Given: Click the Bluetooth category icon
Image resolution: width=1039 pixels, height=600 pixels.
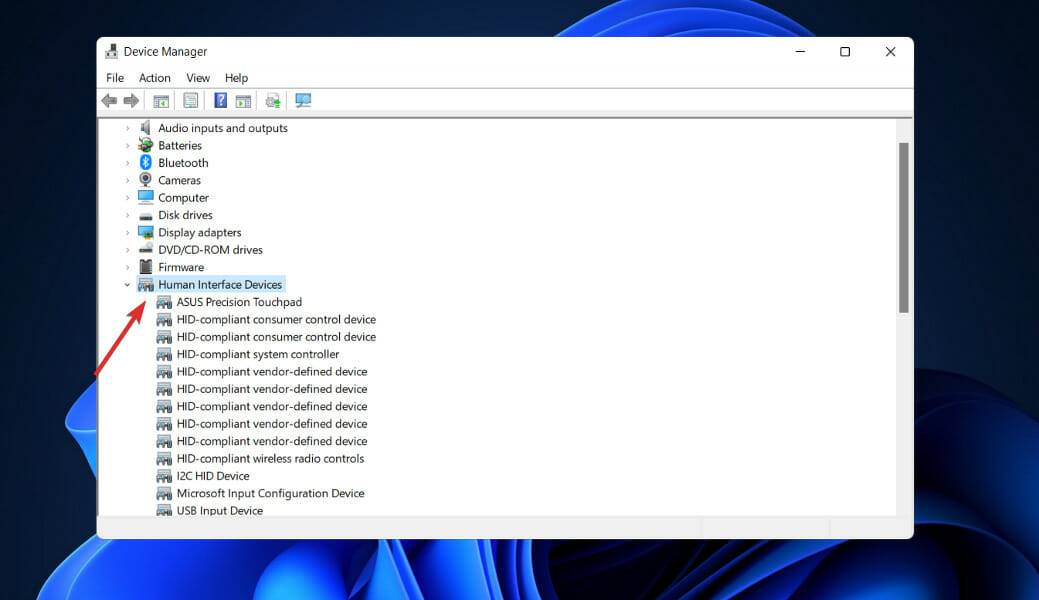Looking at the screenshot, I should click(146, 163).
